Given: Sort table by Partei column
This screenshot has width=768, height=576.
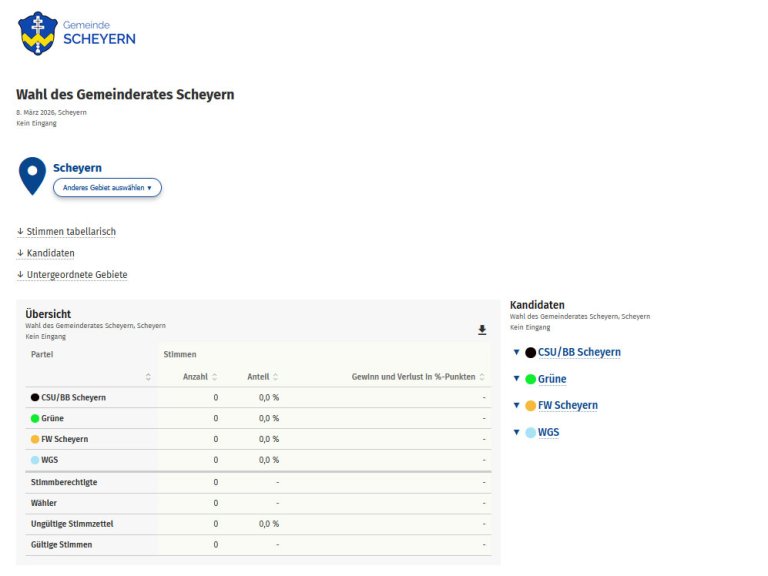Looking at the screenshot, I should point(148,377).
